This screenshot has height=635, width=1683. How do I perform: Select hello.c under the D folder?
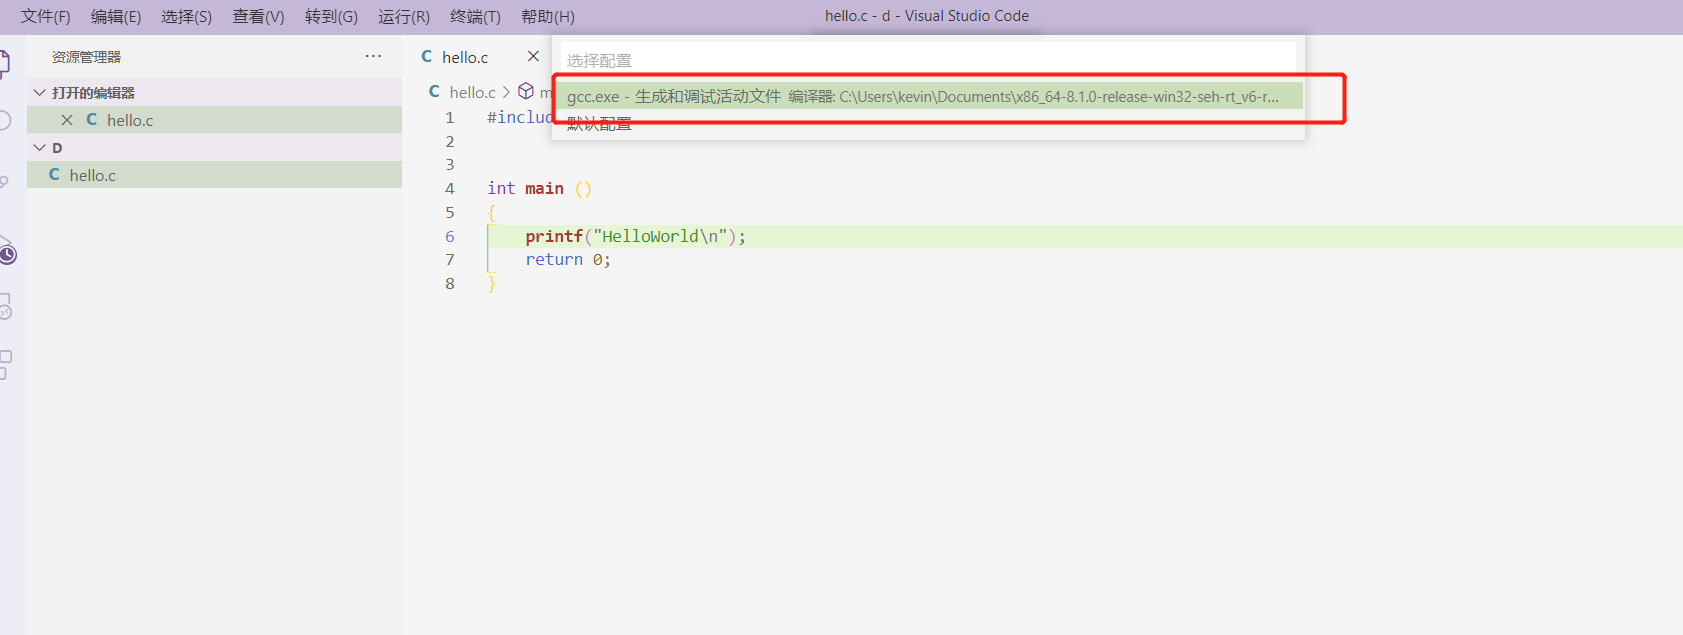214,175
